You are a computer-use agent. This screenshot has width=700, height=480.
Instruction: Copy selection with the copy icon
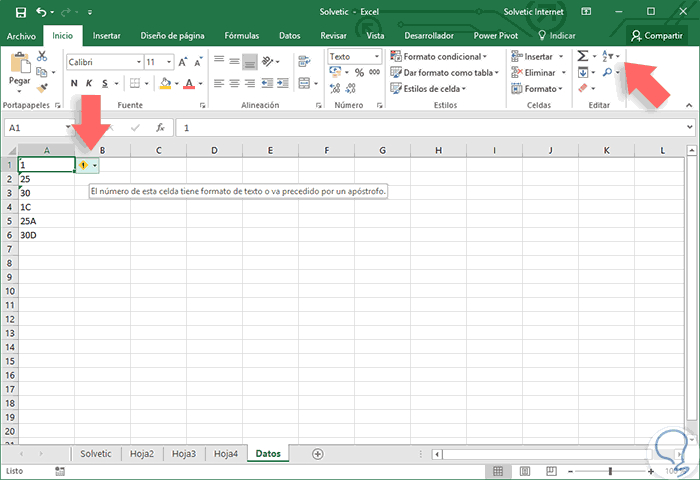[x=42, y=72]
